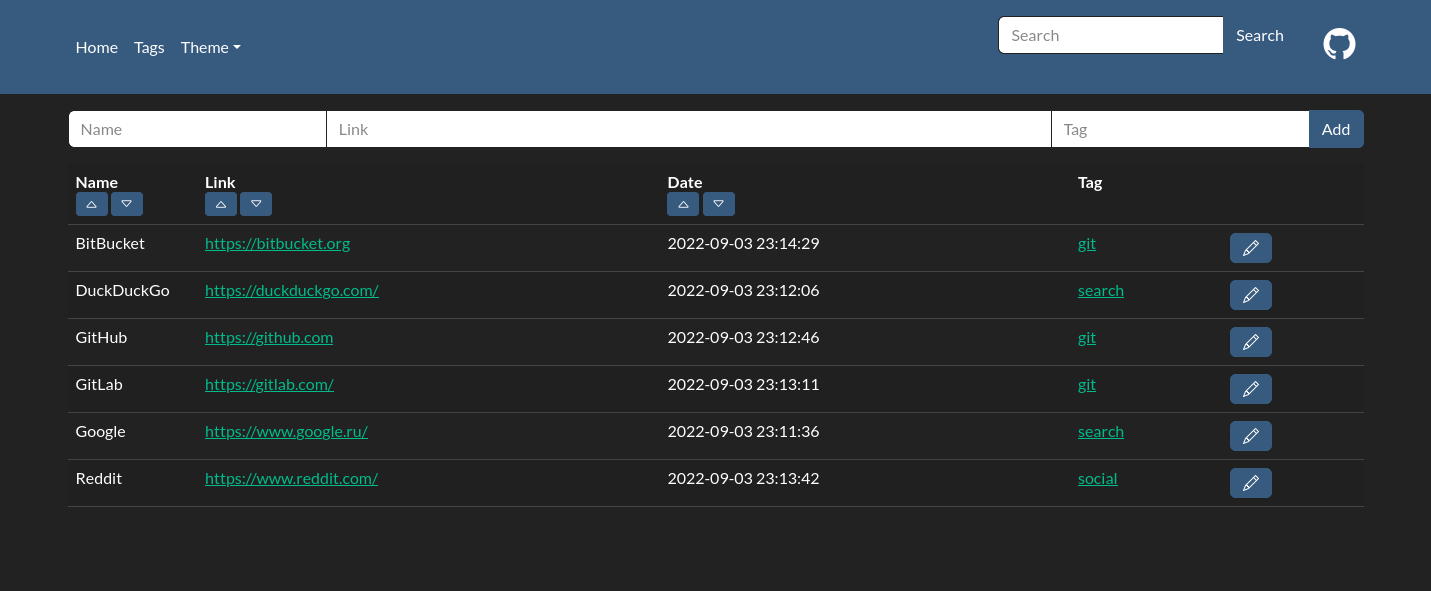Viewport: 1431px width, 591px height.
Task: Click the git tag in BitBucket row
Action: point(1087,243)
